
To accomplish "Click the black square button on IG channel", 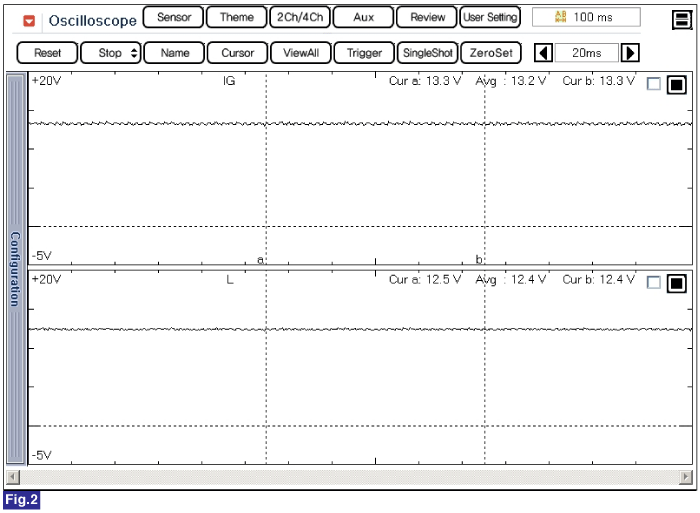I will point(676,84).
